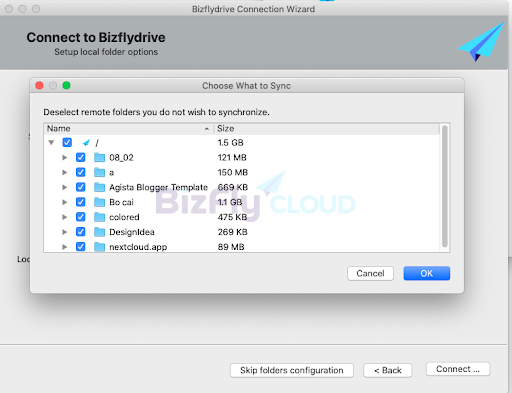Click the 08_02 folder icon

(x=99, y=157)
